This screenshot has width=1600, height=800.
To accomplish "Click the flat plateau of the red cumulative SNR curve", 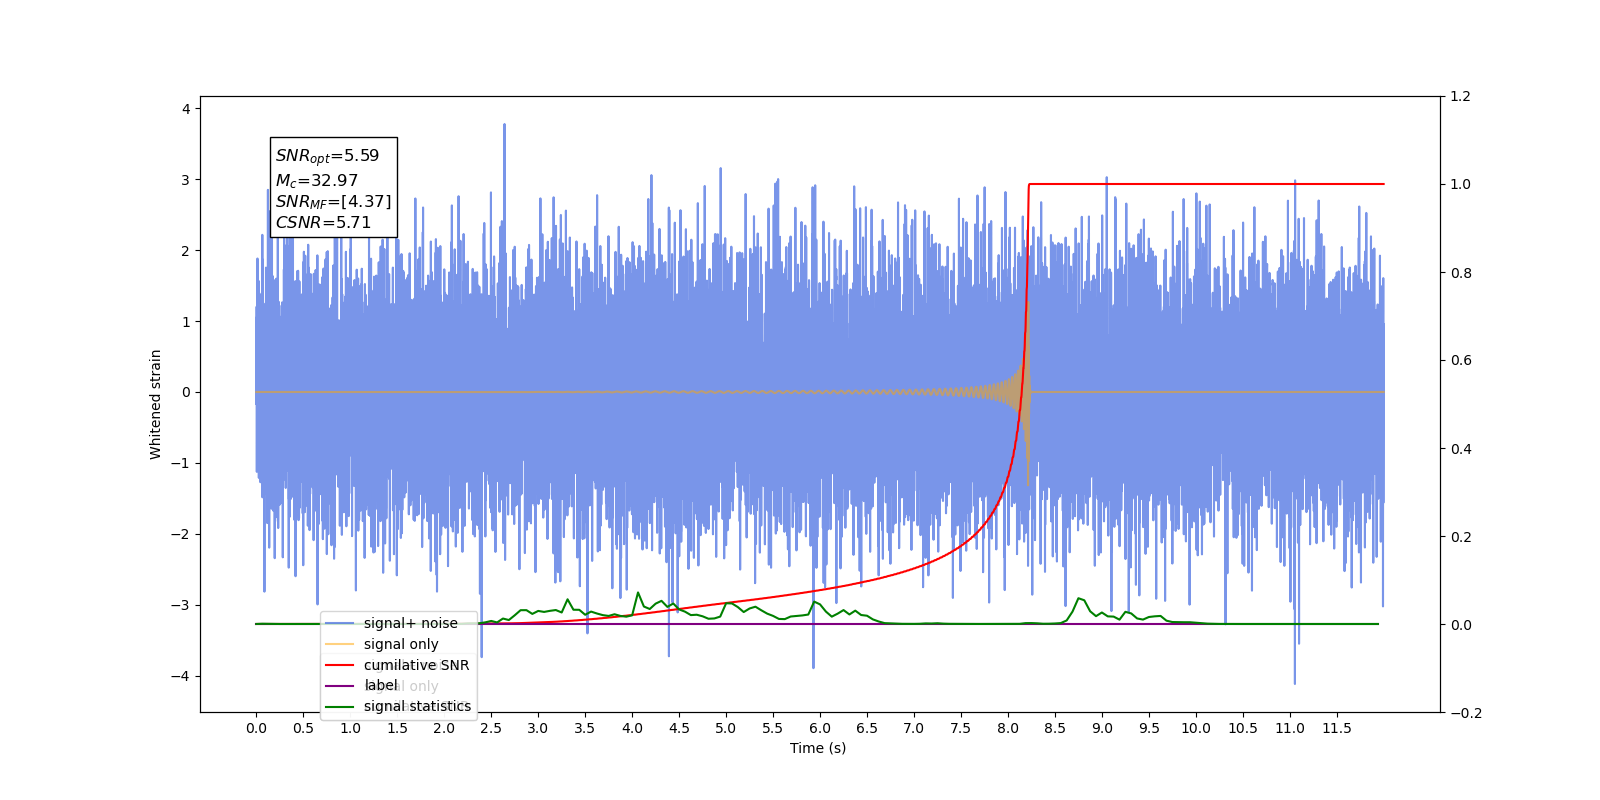I will coord(1206,184).
